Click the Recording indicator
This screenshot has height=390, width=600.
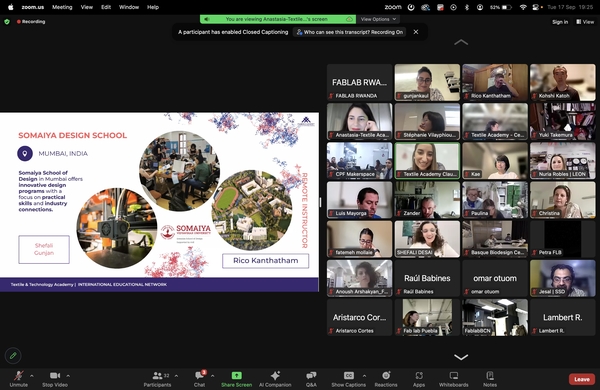31,22
